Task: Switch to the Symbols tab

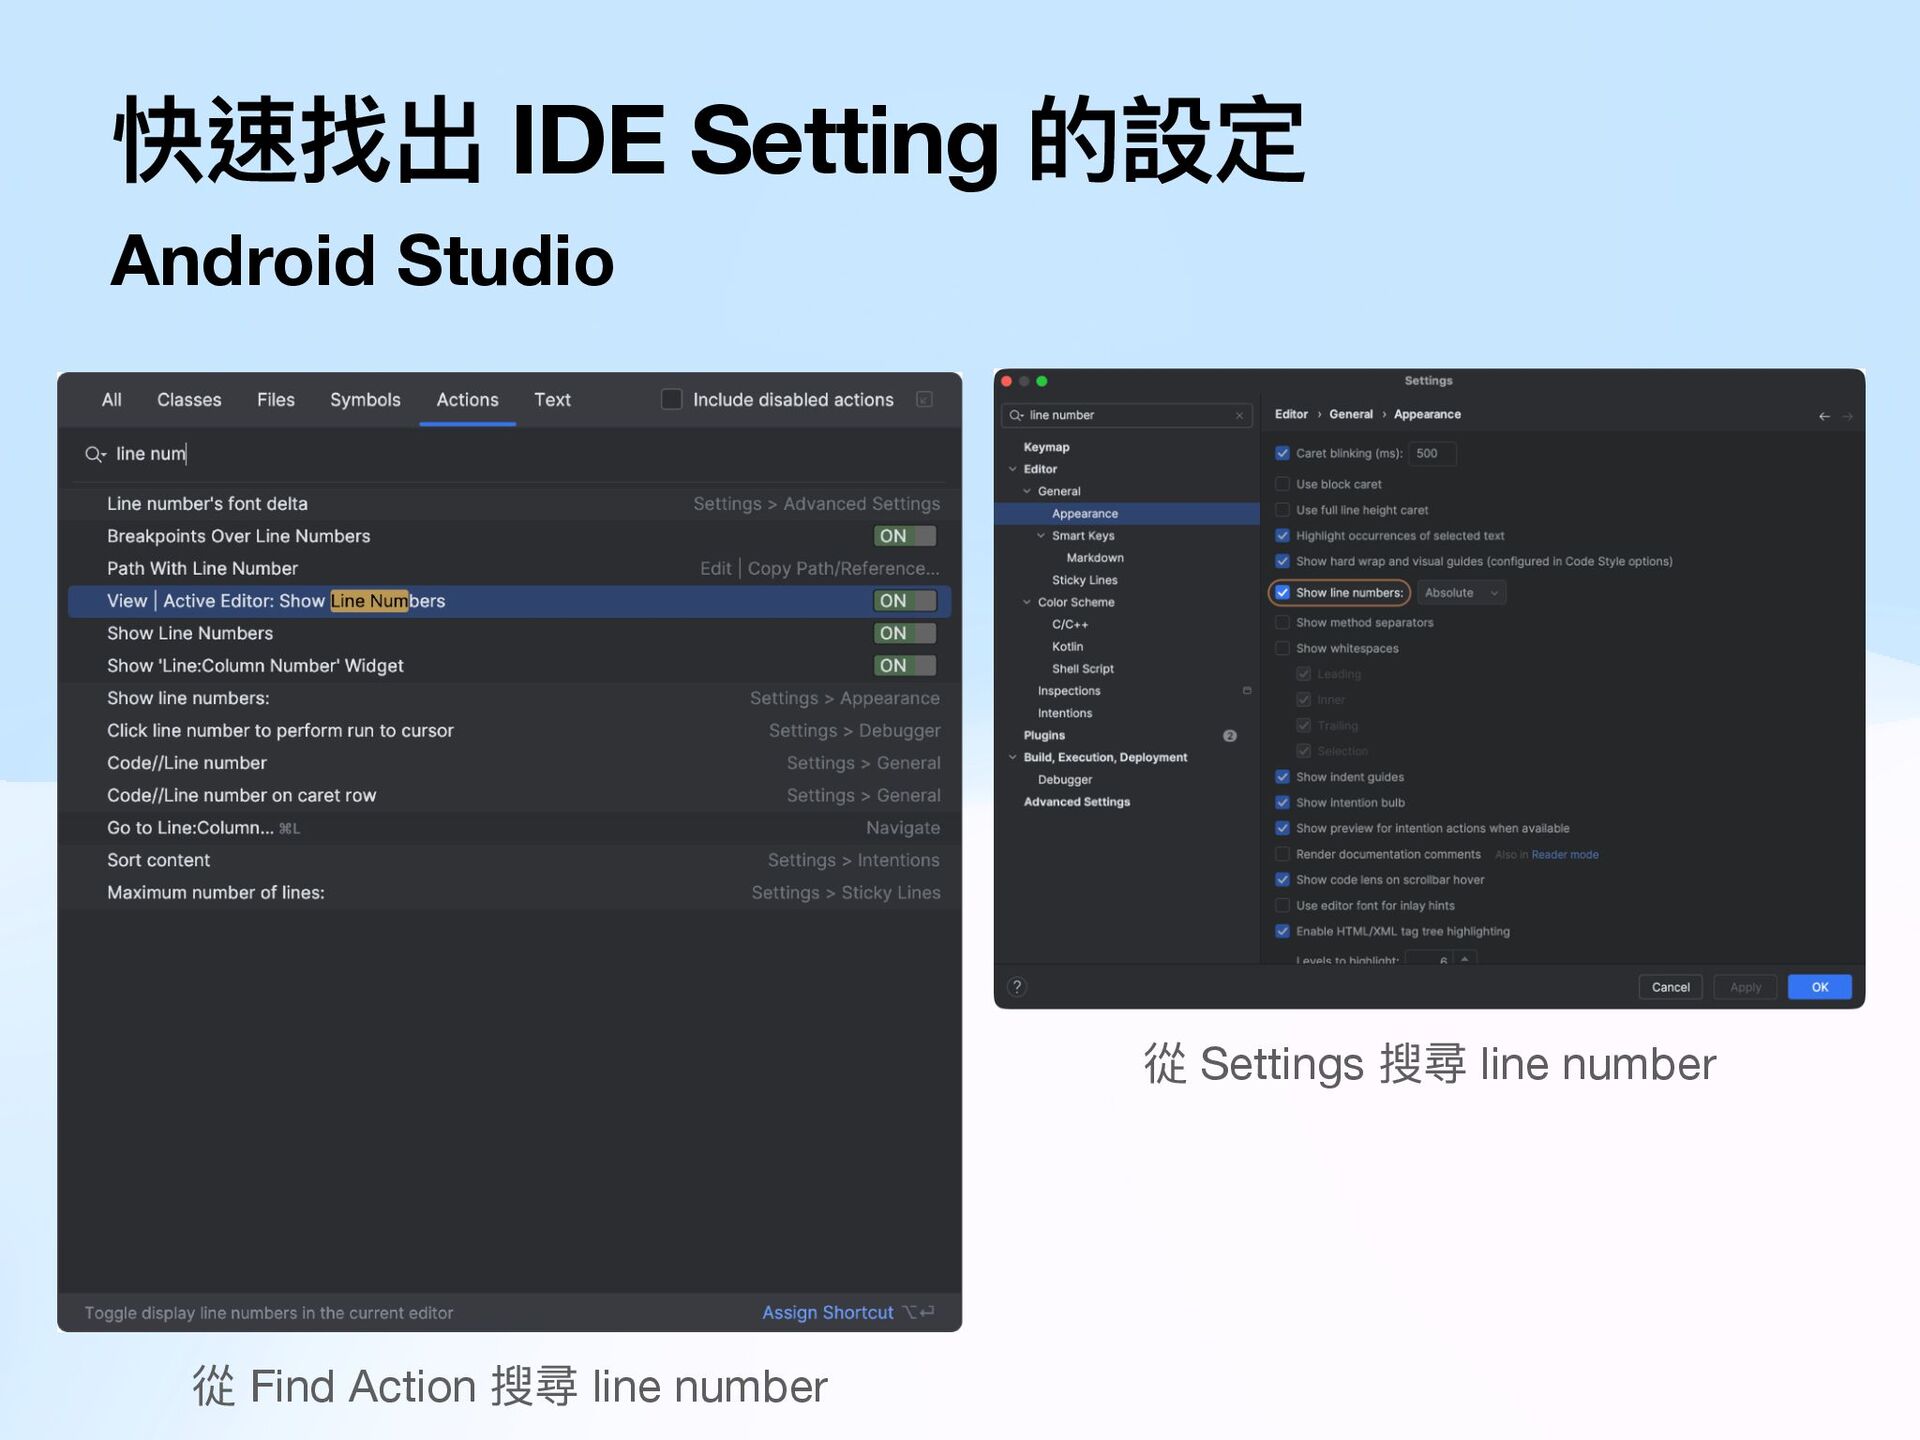Action: (365, 400)
